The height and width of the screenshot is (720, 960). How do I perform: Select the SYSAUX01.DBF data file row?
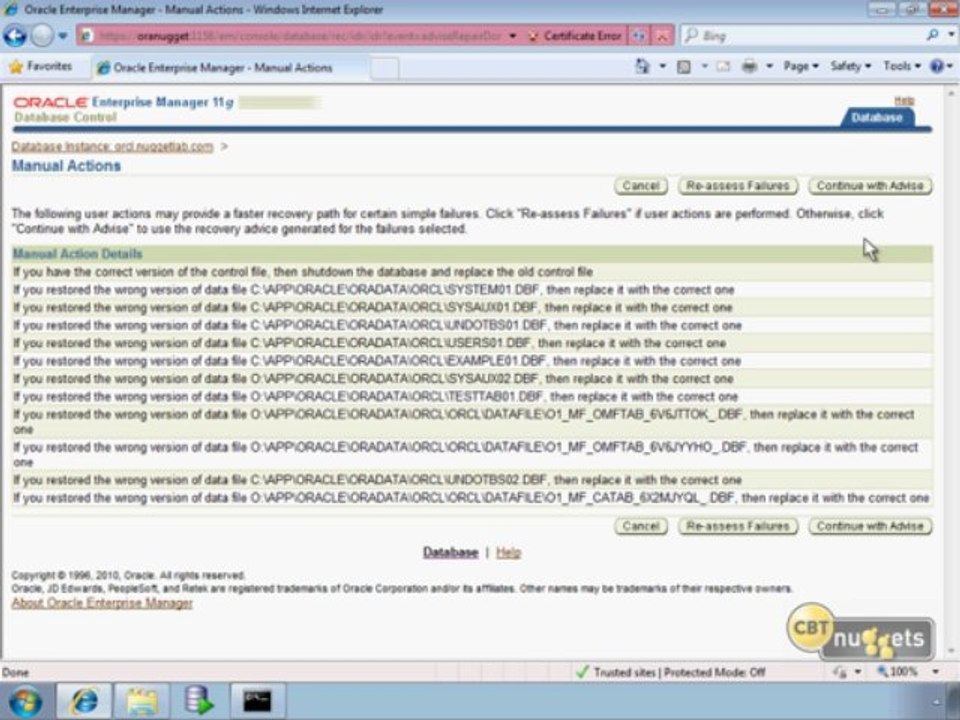(472, 307)
